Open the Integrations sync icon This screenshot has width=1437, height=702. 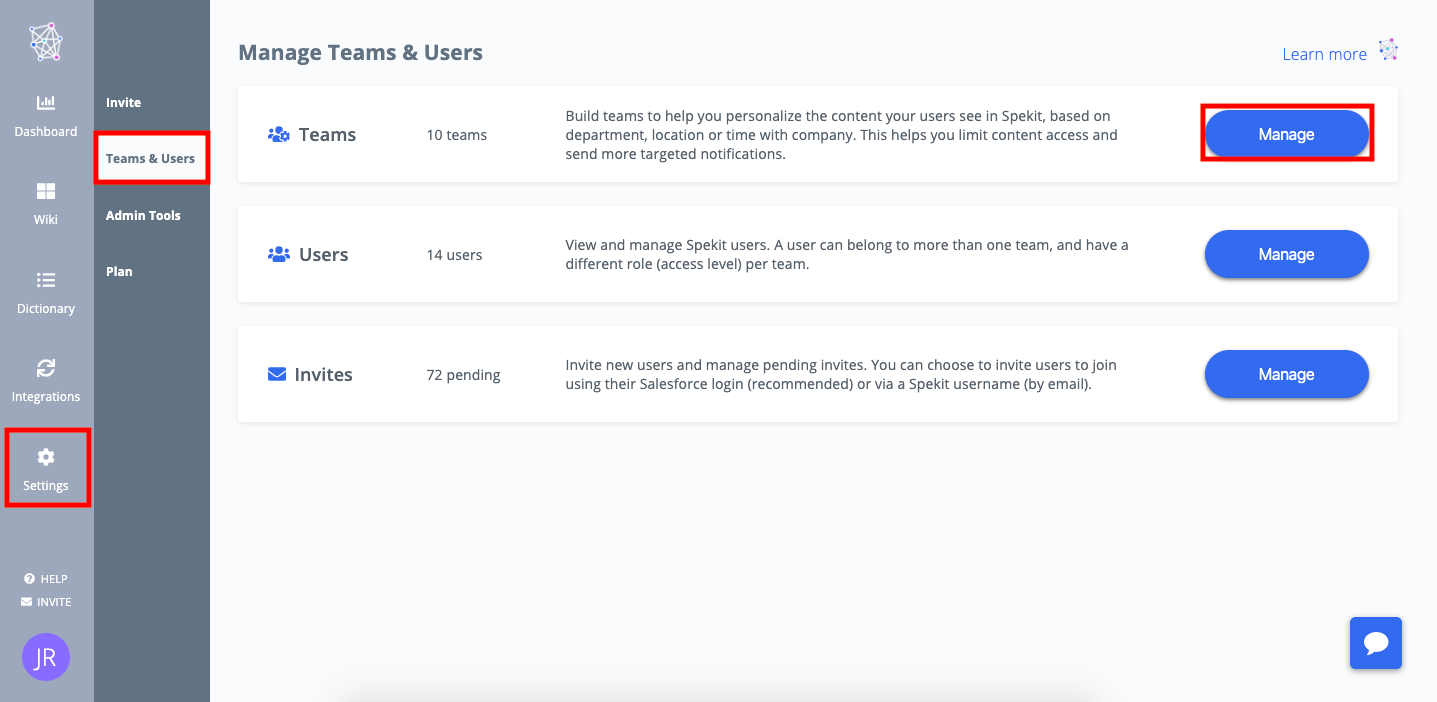[46, 368]
